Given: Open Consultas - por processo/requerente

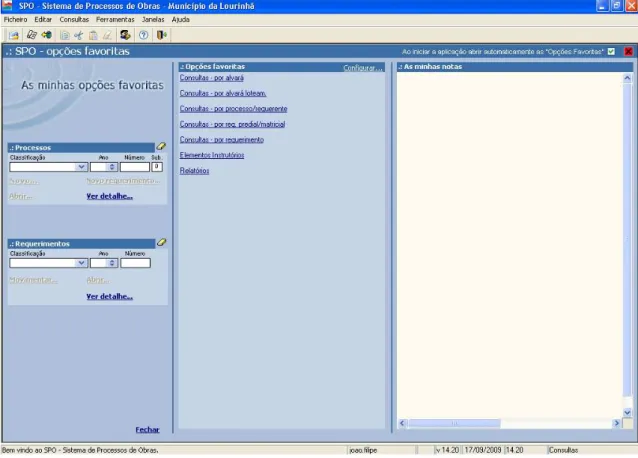Looking at the screenshot, I should click(x=234, y=109).
